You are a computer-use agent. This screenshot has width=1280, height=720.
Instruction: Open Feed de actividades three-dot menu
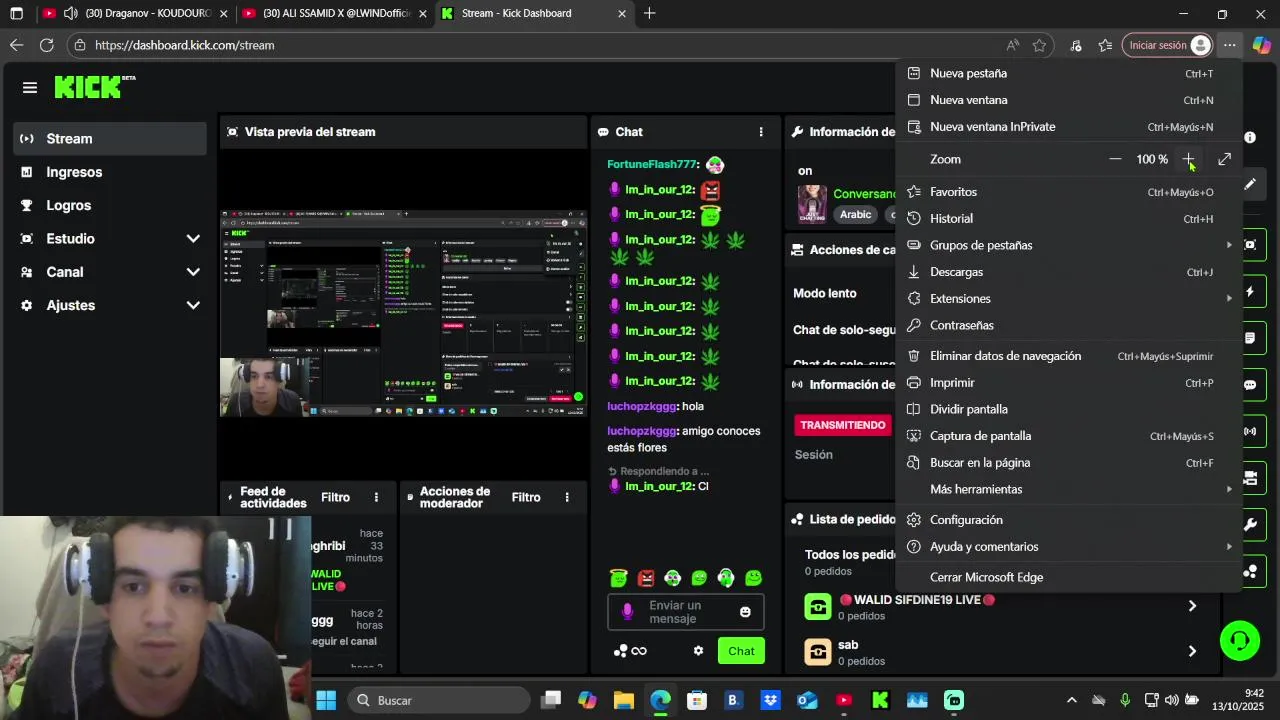point(376,497)
